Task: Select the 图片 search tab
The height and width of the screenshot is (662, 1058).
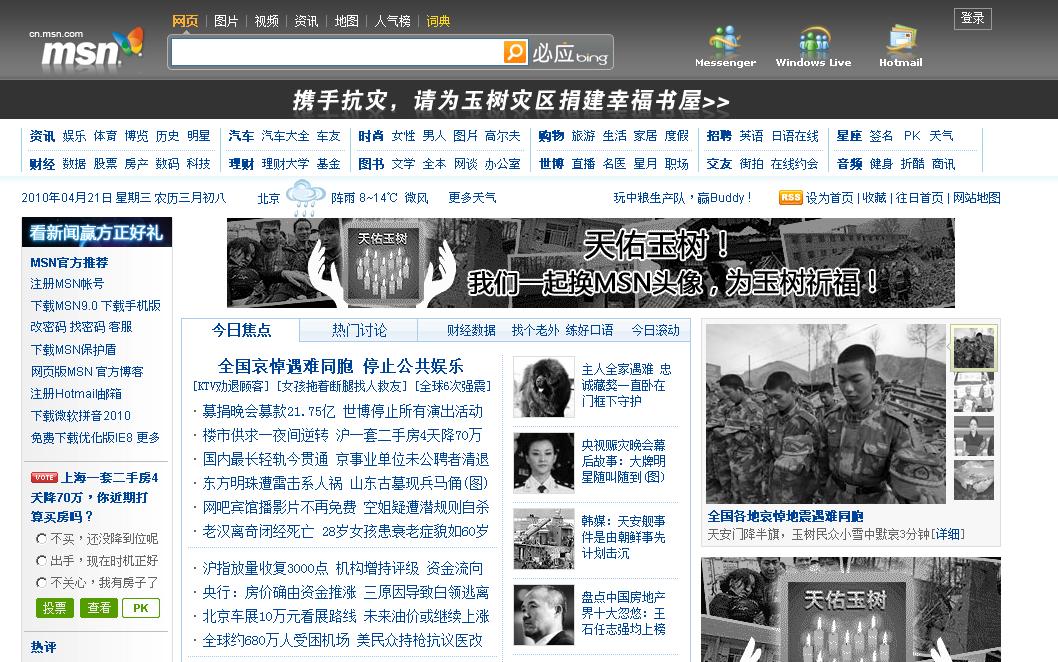Action: coord(226,21)
